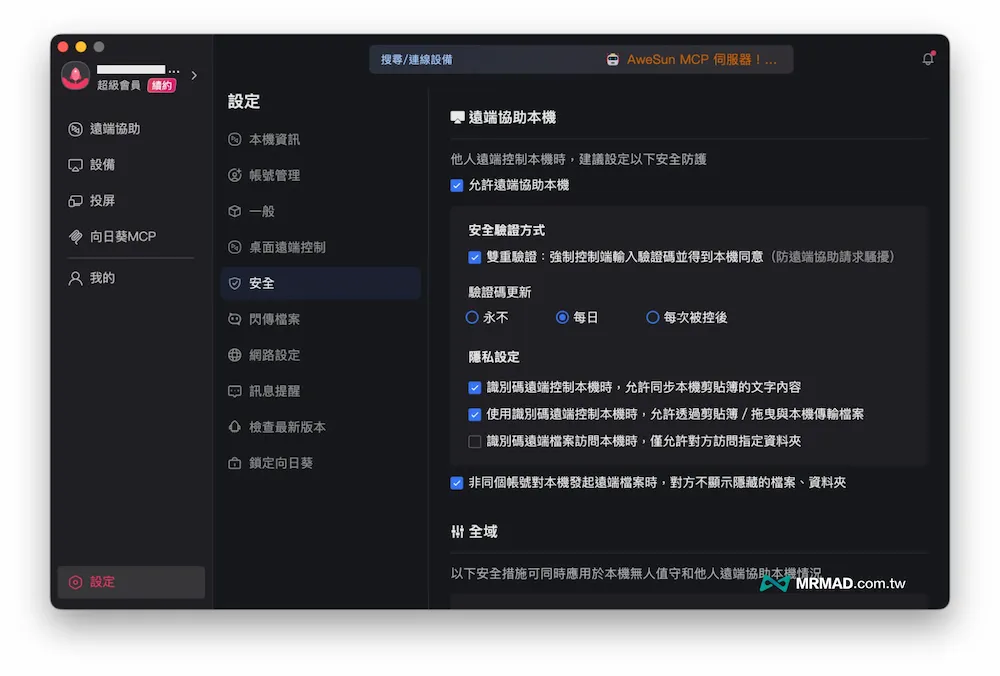Open 設備 in the left sidebar

[130, 165]
